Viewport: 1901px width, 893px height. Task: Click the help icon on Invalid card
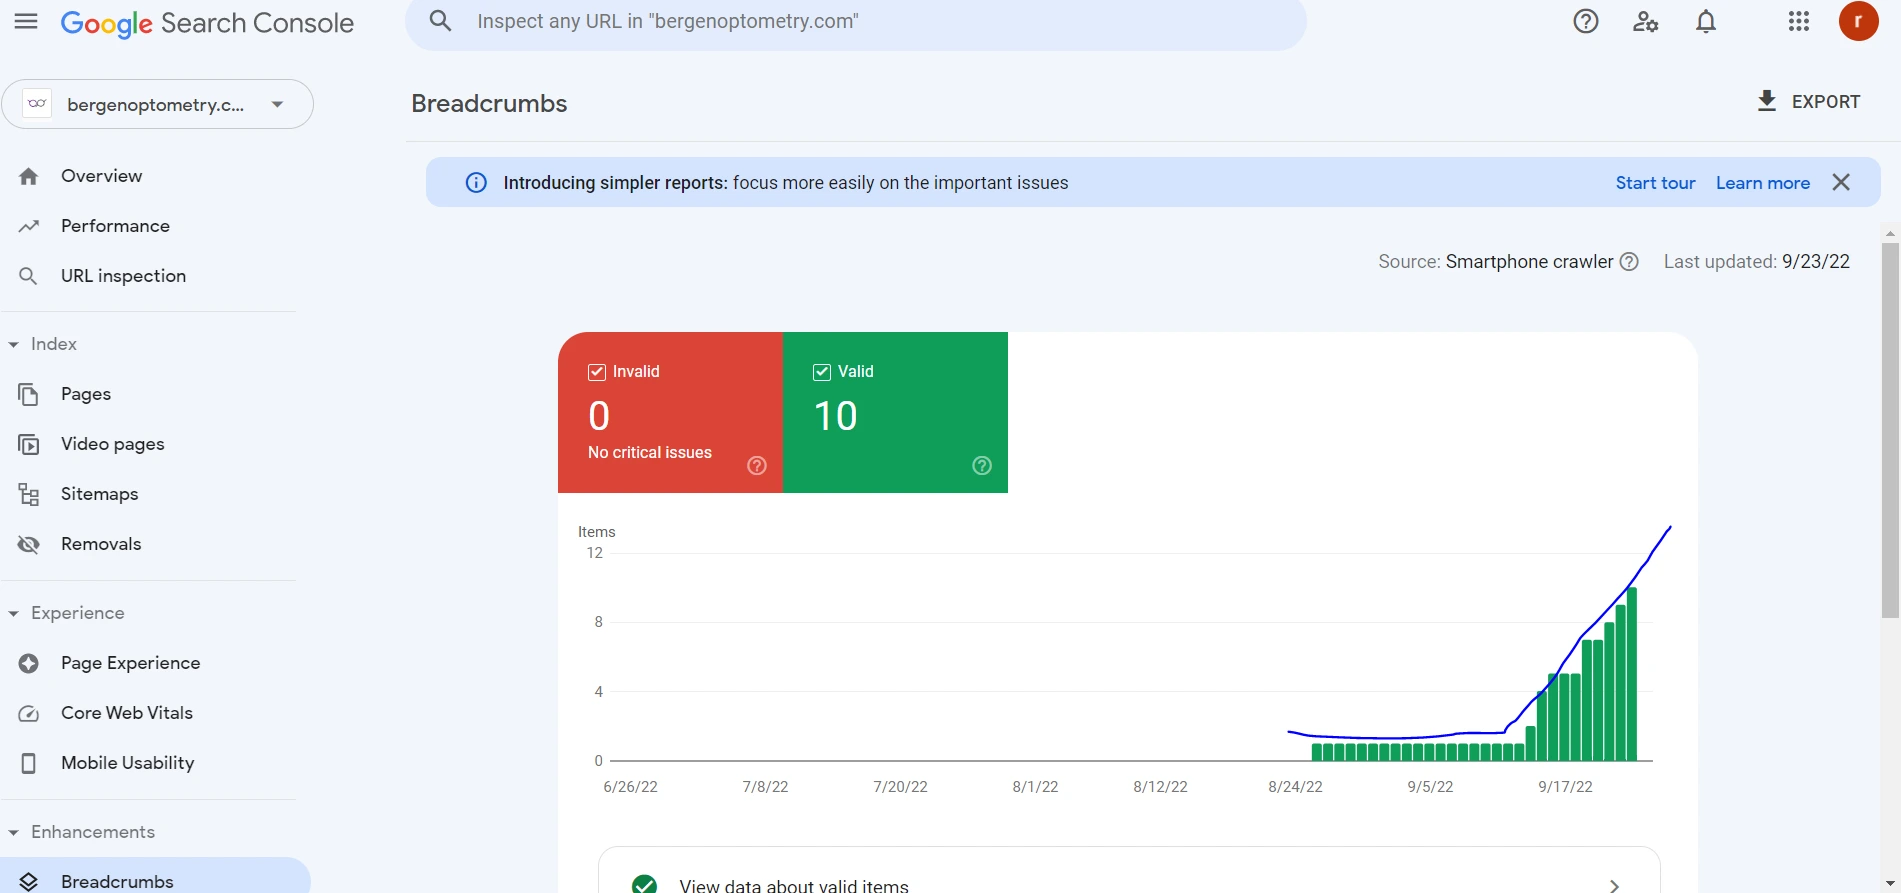[x=757, y=466]
